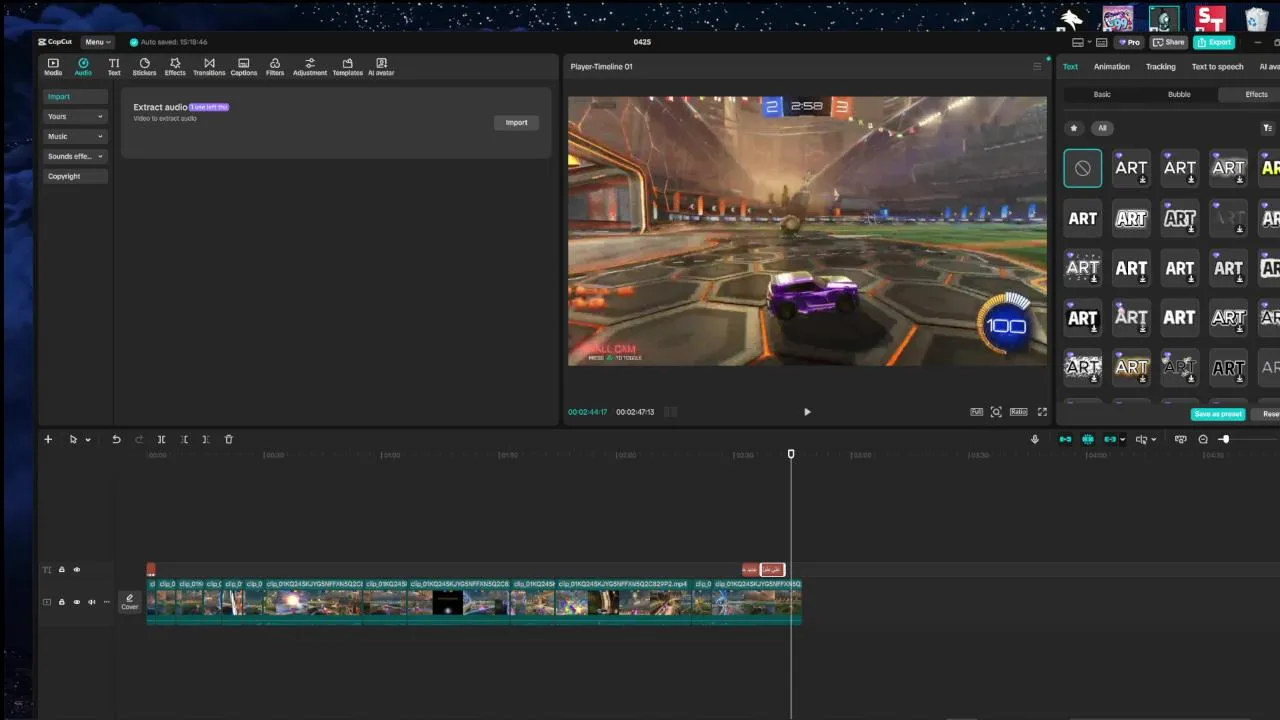Lock the text track
This screenshot has height=720, width=1280.
pos(61,570)
